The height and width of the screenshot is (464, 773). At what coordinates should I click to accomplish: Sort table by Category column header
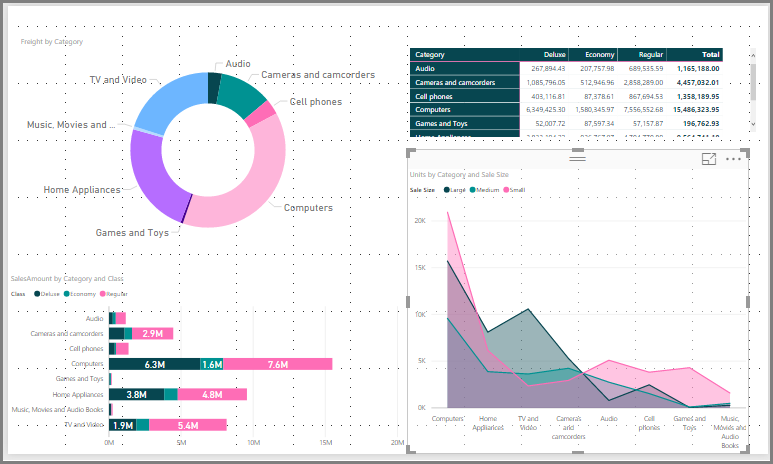(431, 54)
